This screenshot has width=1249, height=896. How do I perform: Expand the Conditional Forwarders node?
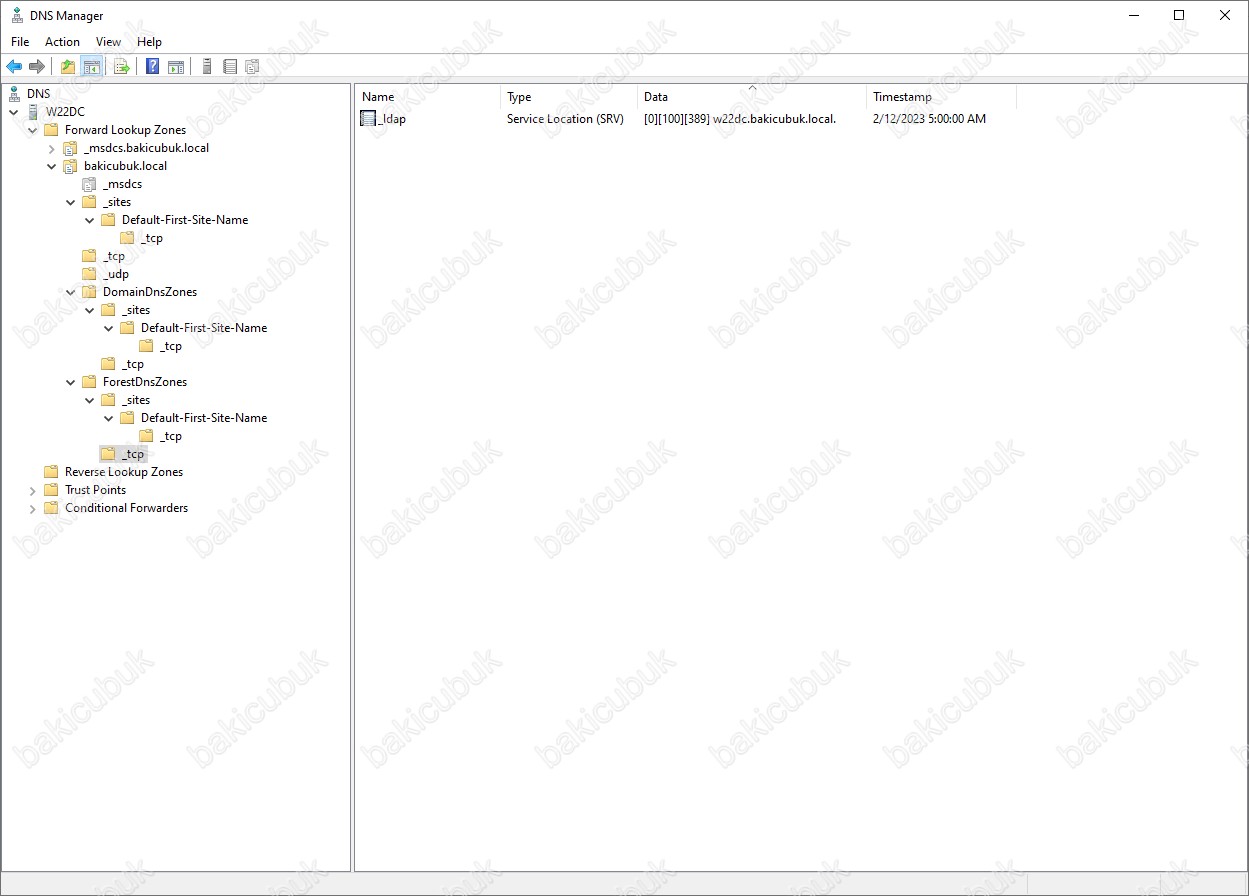(x=33, y=508)
